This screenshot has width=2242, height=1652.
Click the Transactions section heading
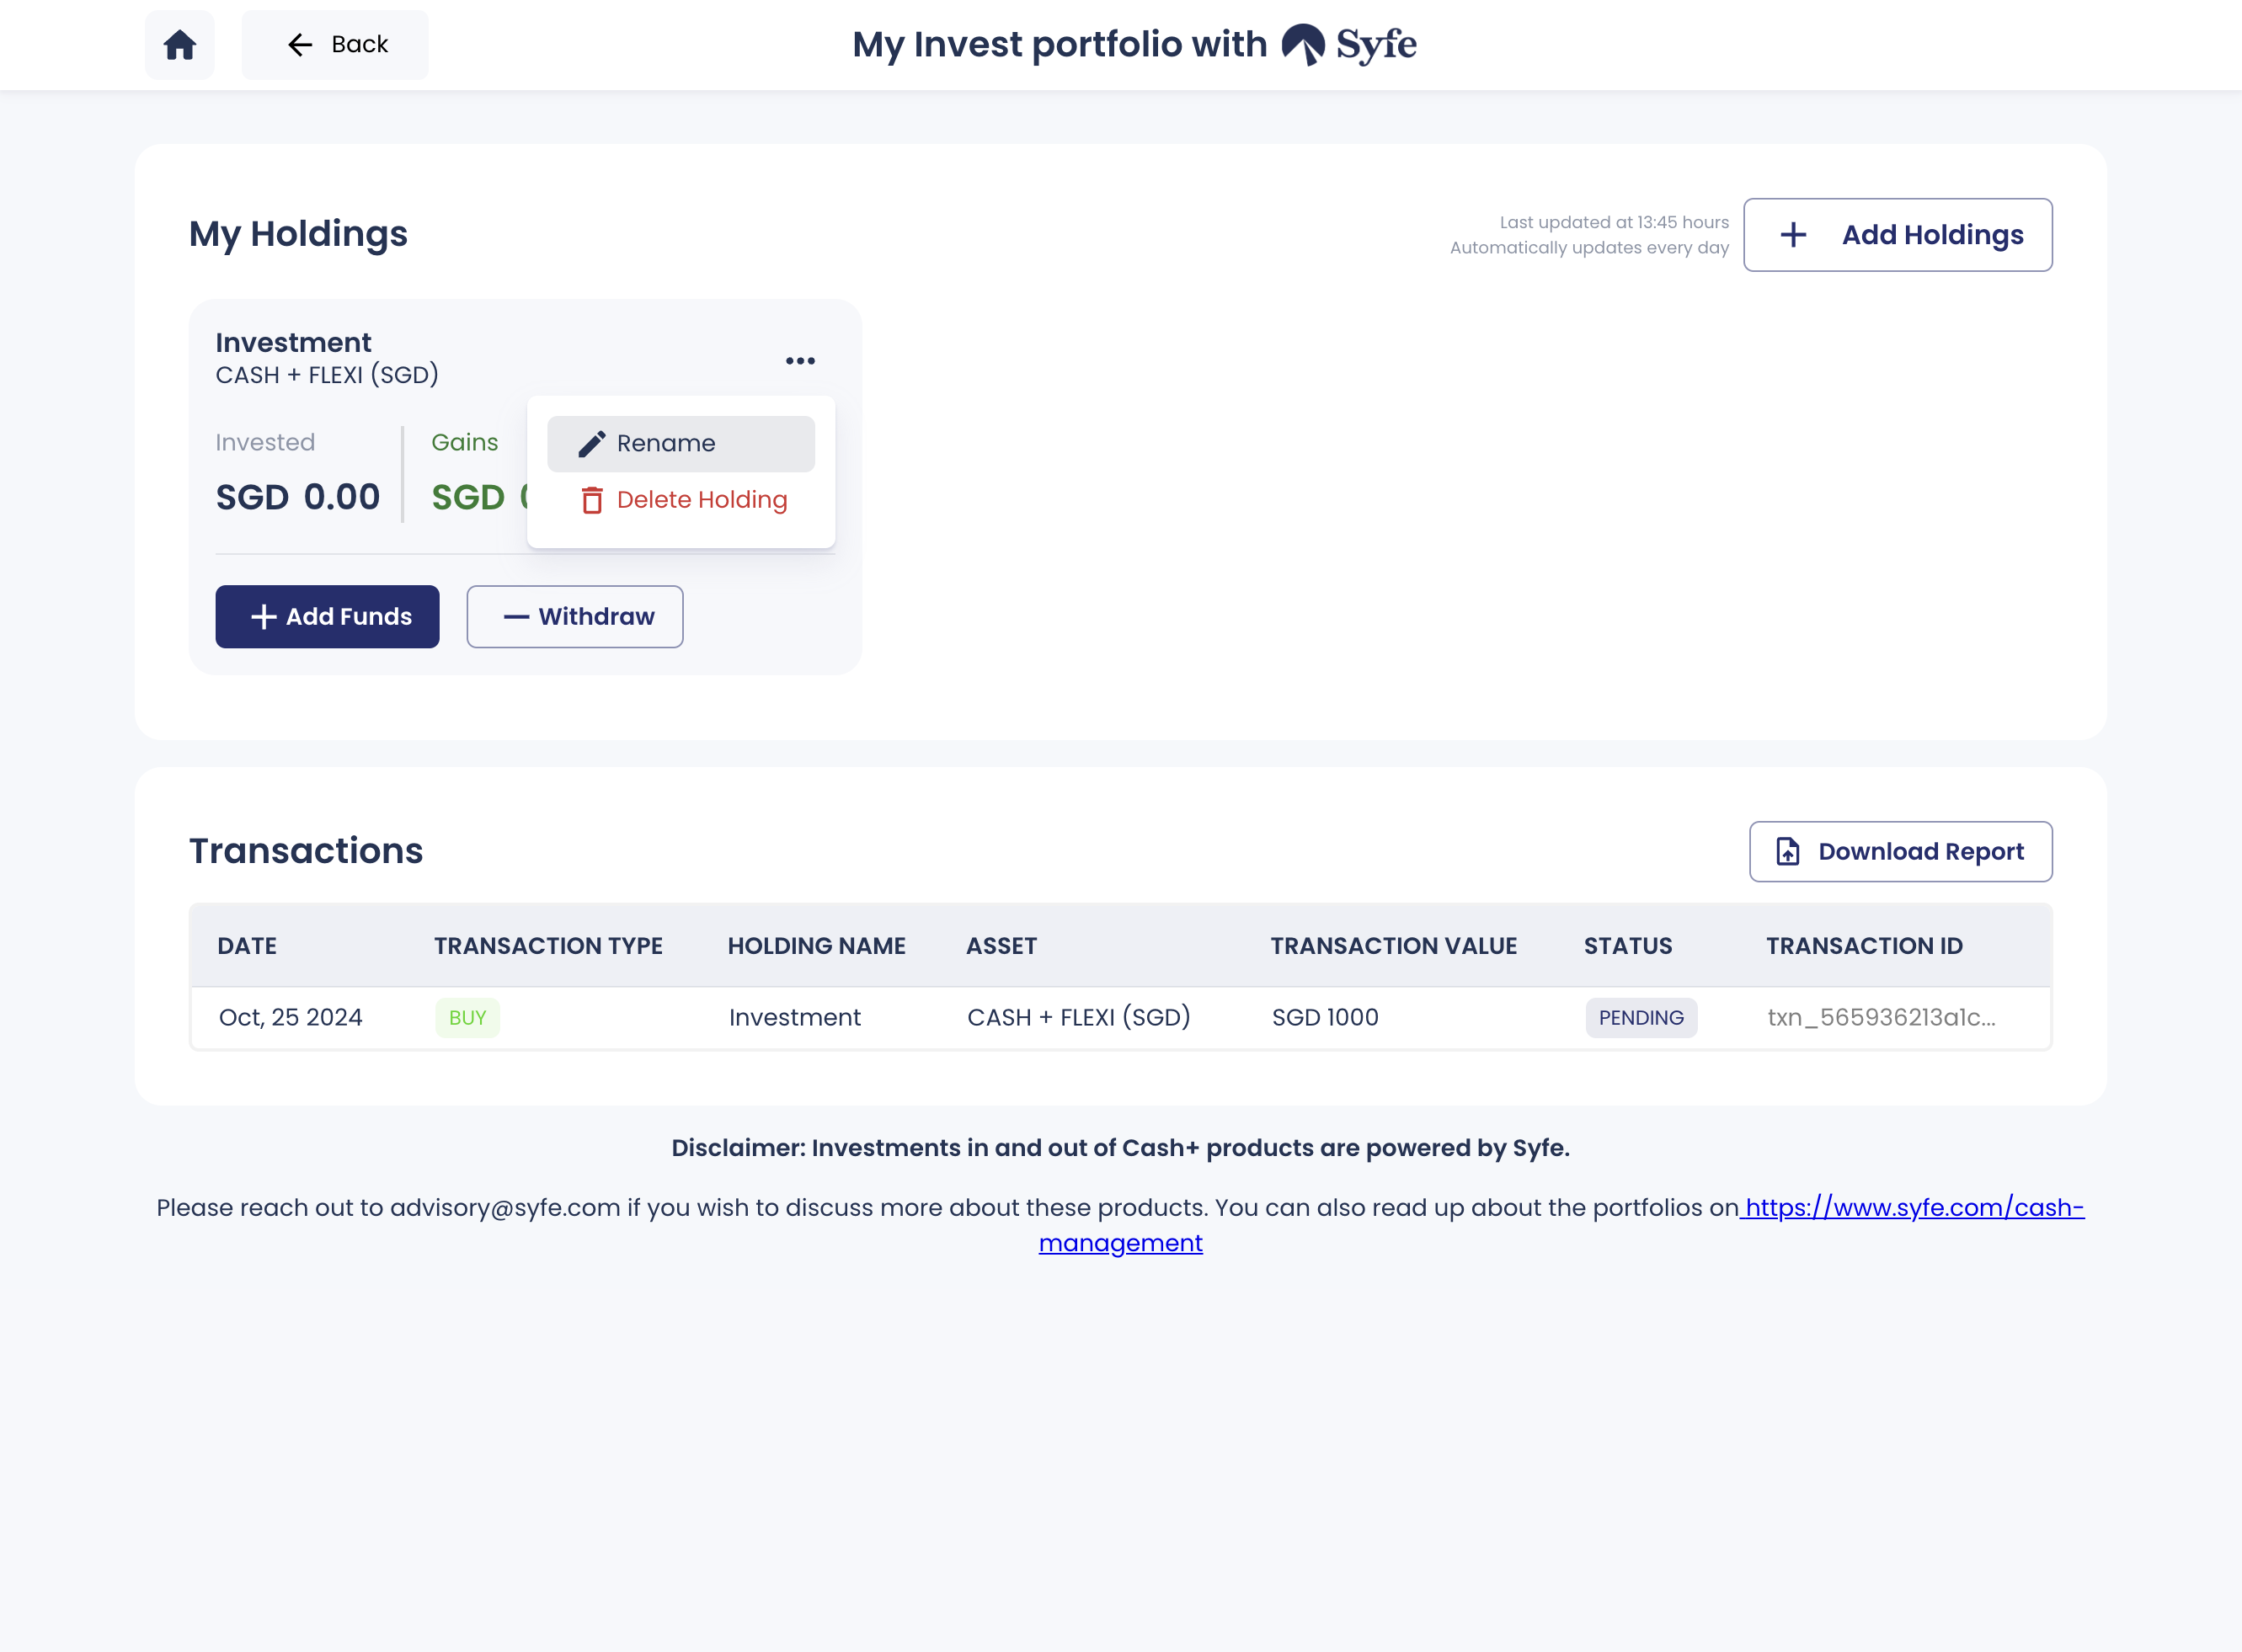(x=306, y=851)
